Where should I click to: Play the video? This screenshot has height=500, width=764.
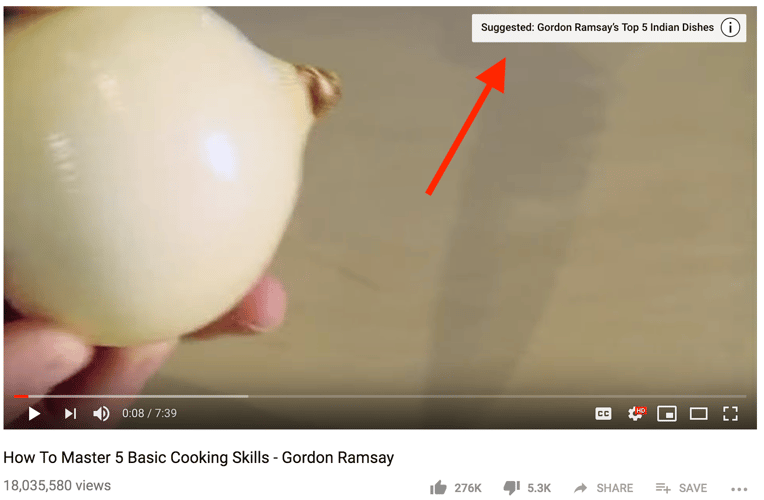click(x=34, y=415)
